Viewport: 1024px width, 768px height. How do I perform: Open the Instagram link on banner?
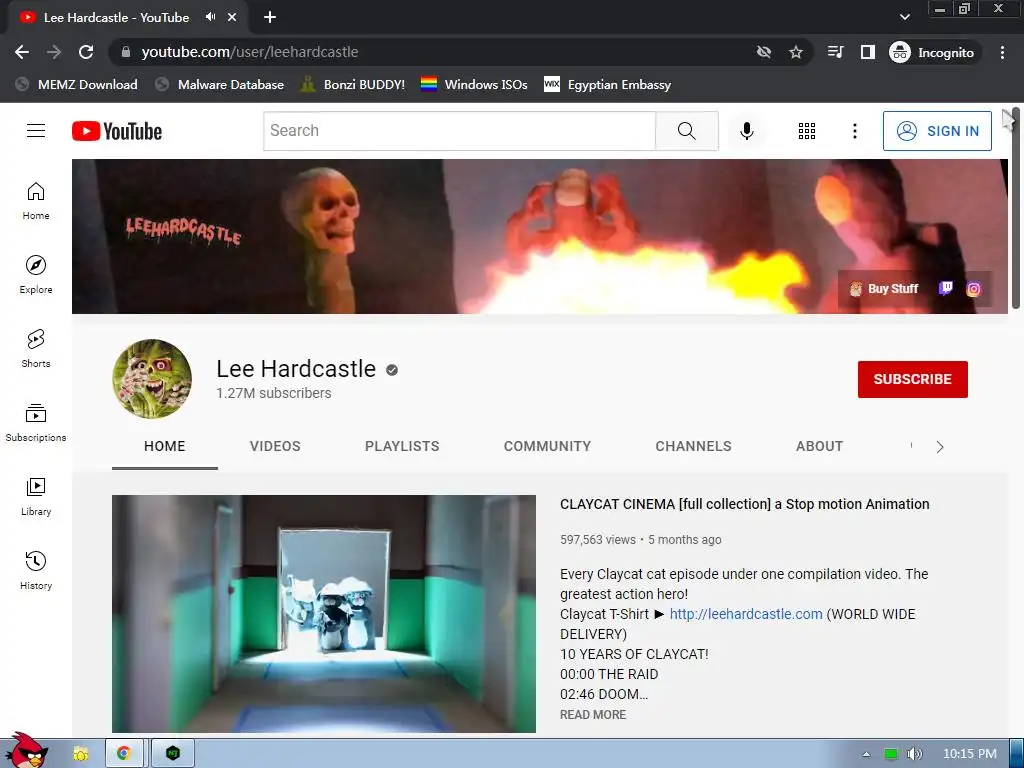(x=973, y=289)
